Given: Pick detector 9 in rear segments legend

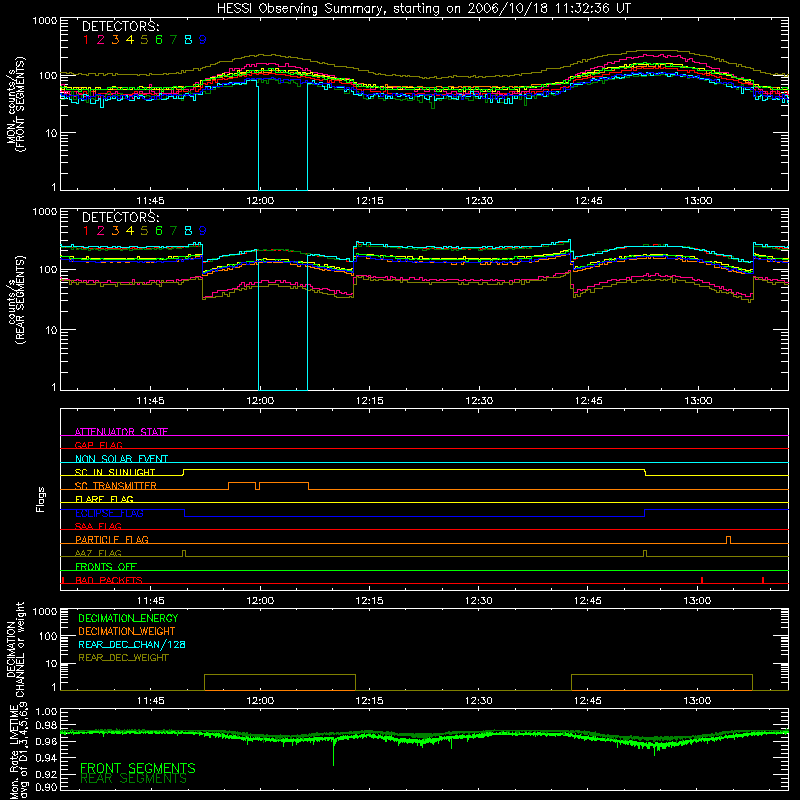Looking at the screenshot, I should 203,231.
